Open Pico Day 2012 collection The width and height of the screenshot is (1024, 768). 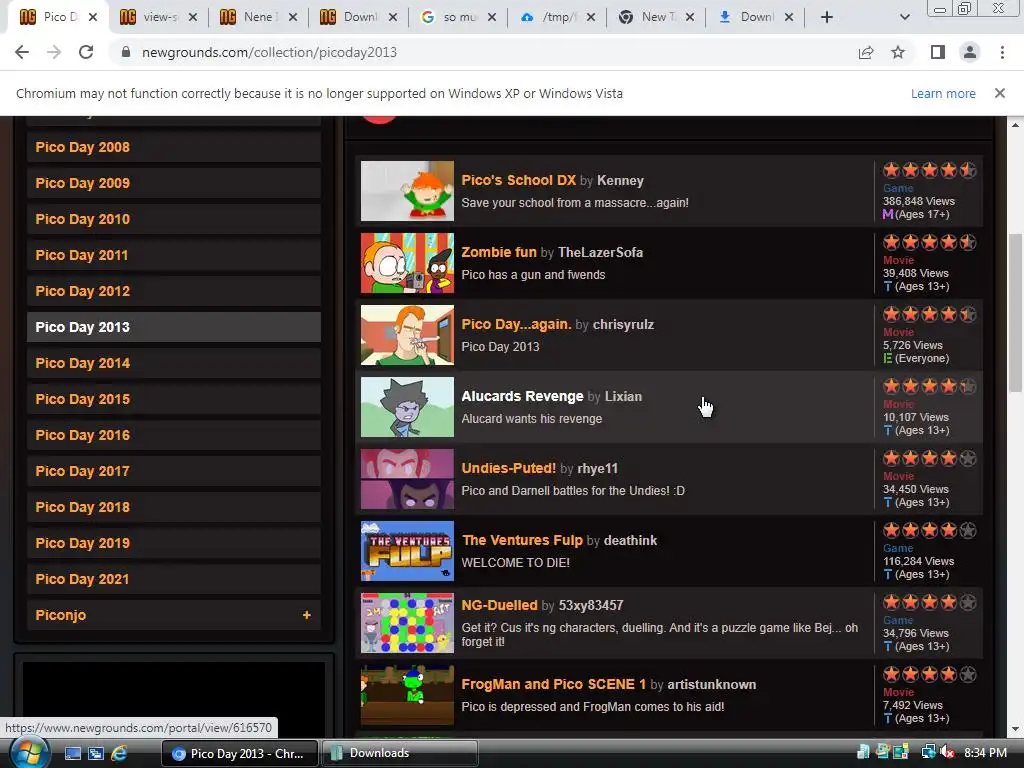pos(174,291)
